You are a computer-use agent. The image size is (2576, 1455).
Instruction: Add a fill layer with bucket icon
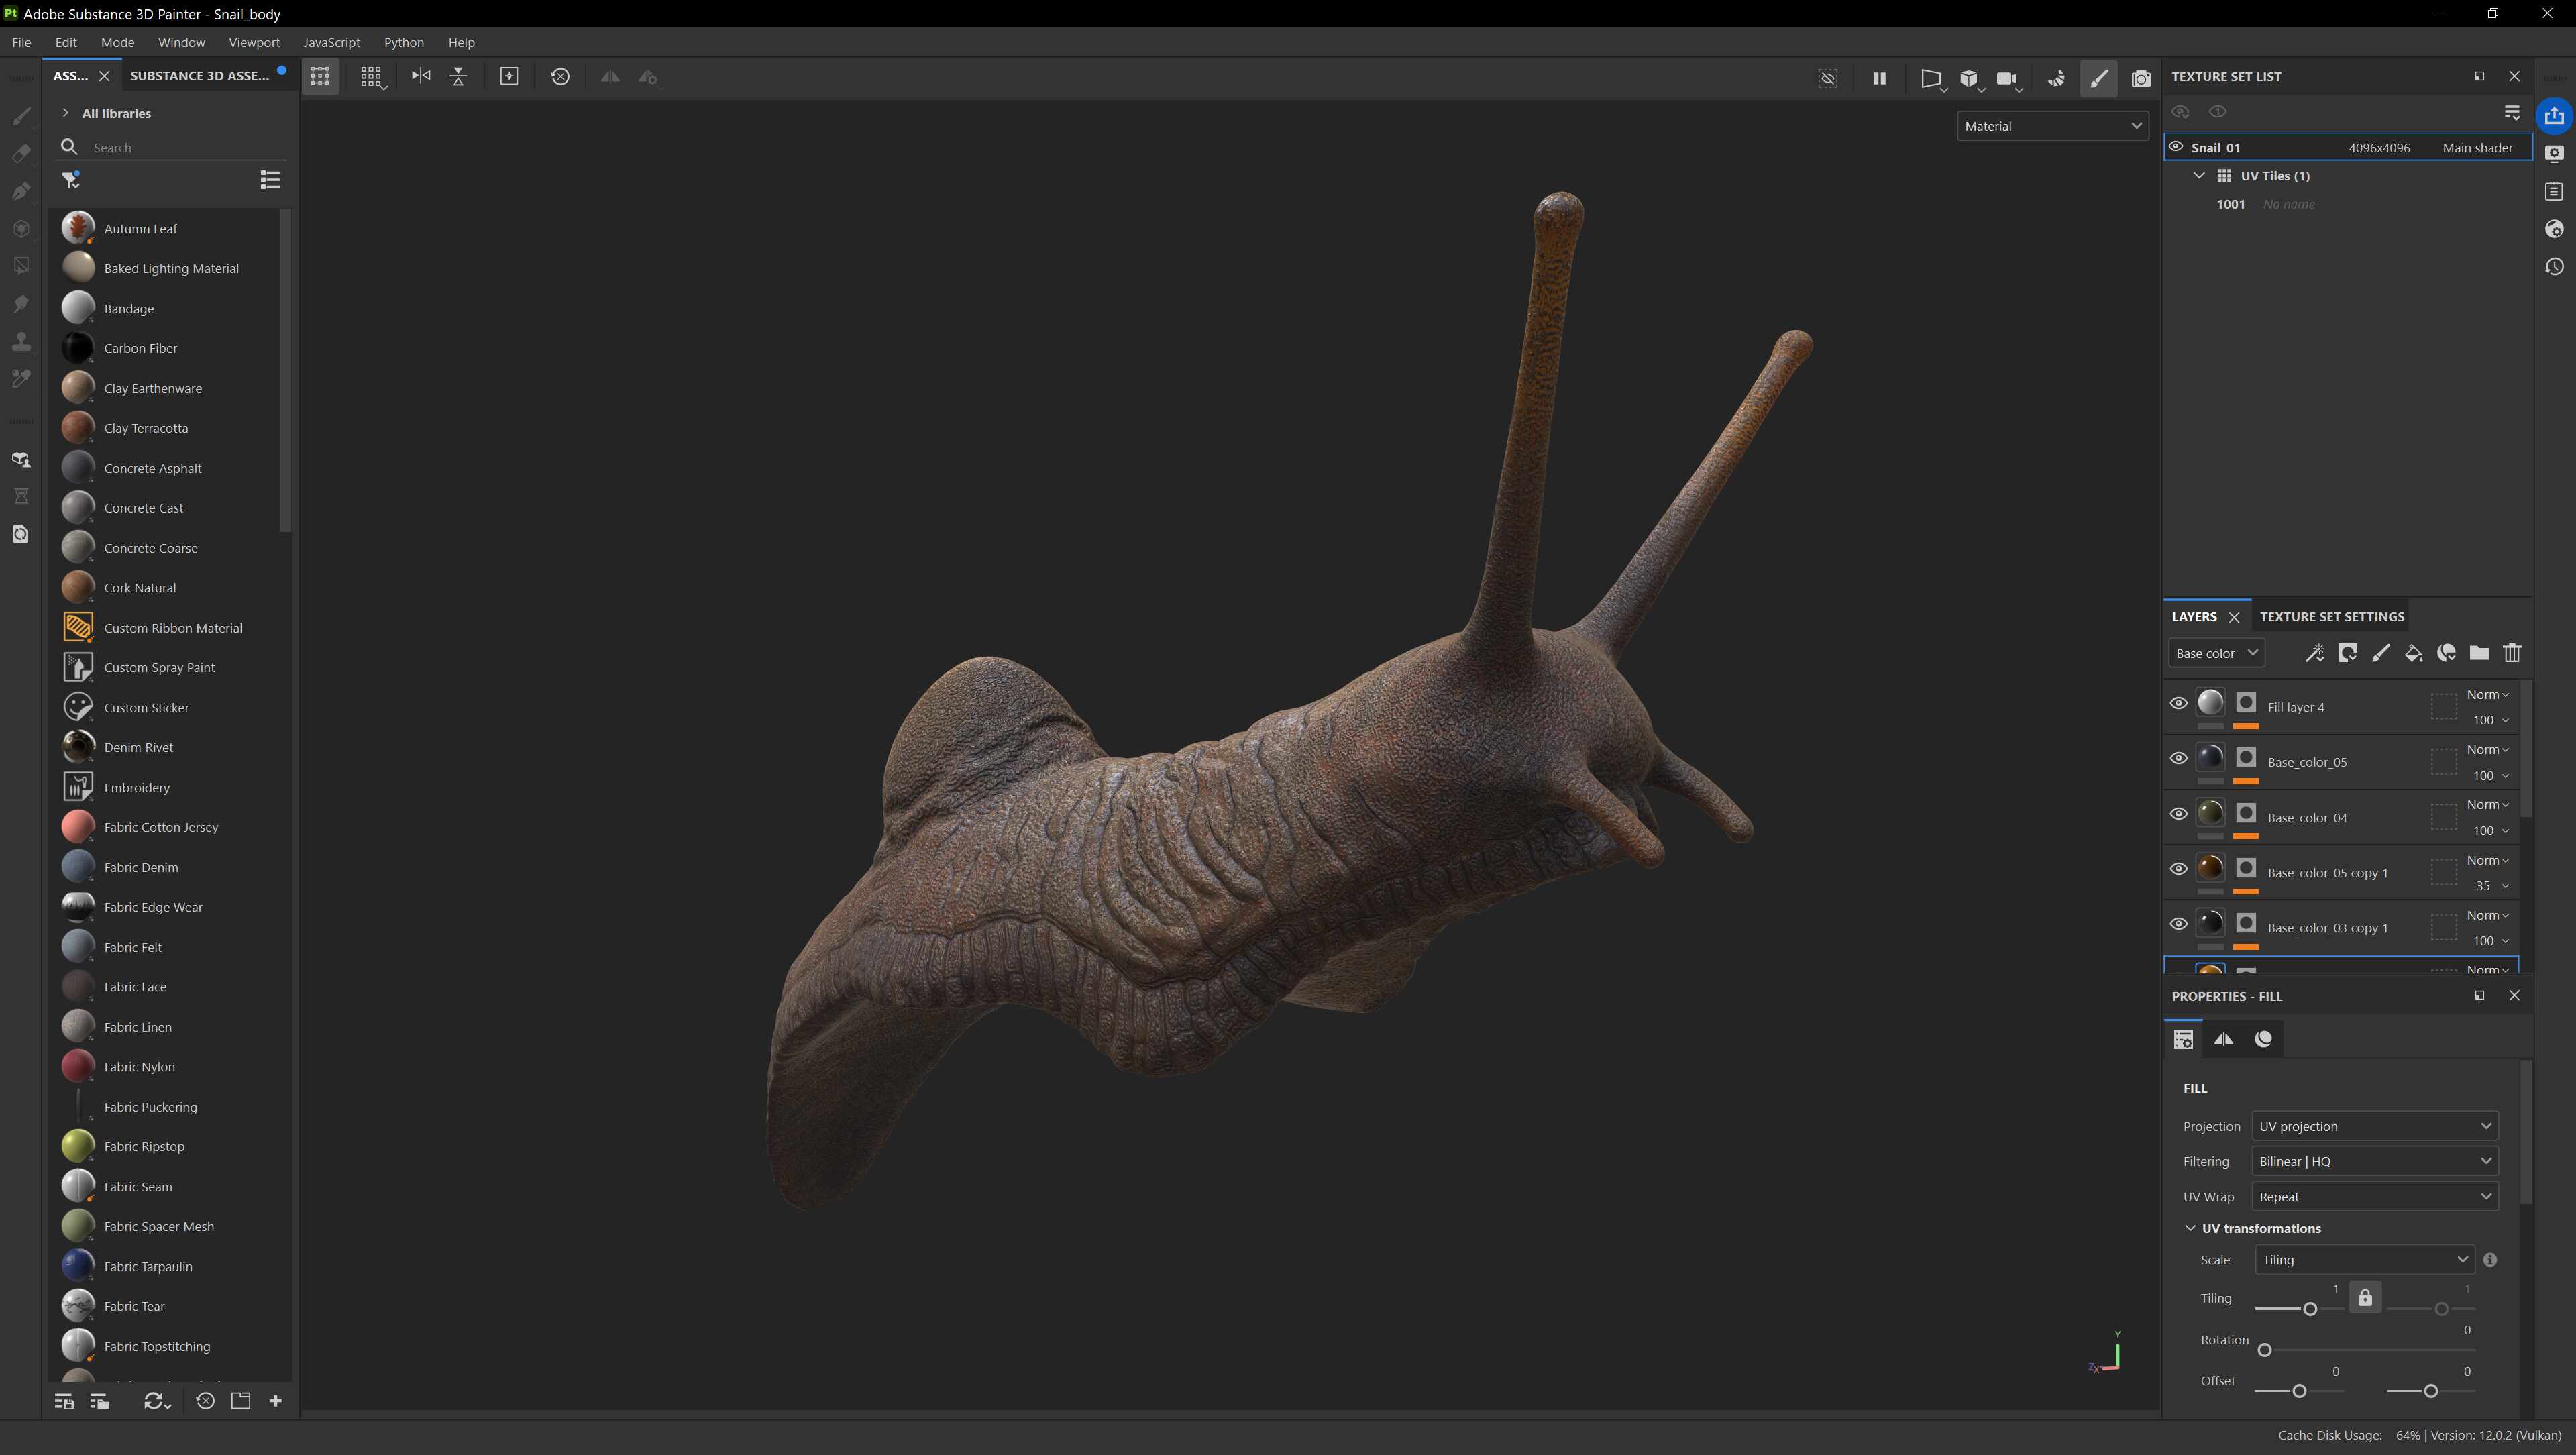[2413, 653]
